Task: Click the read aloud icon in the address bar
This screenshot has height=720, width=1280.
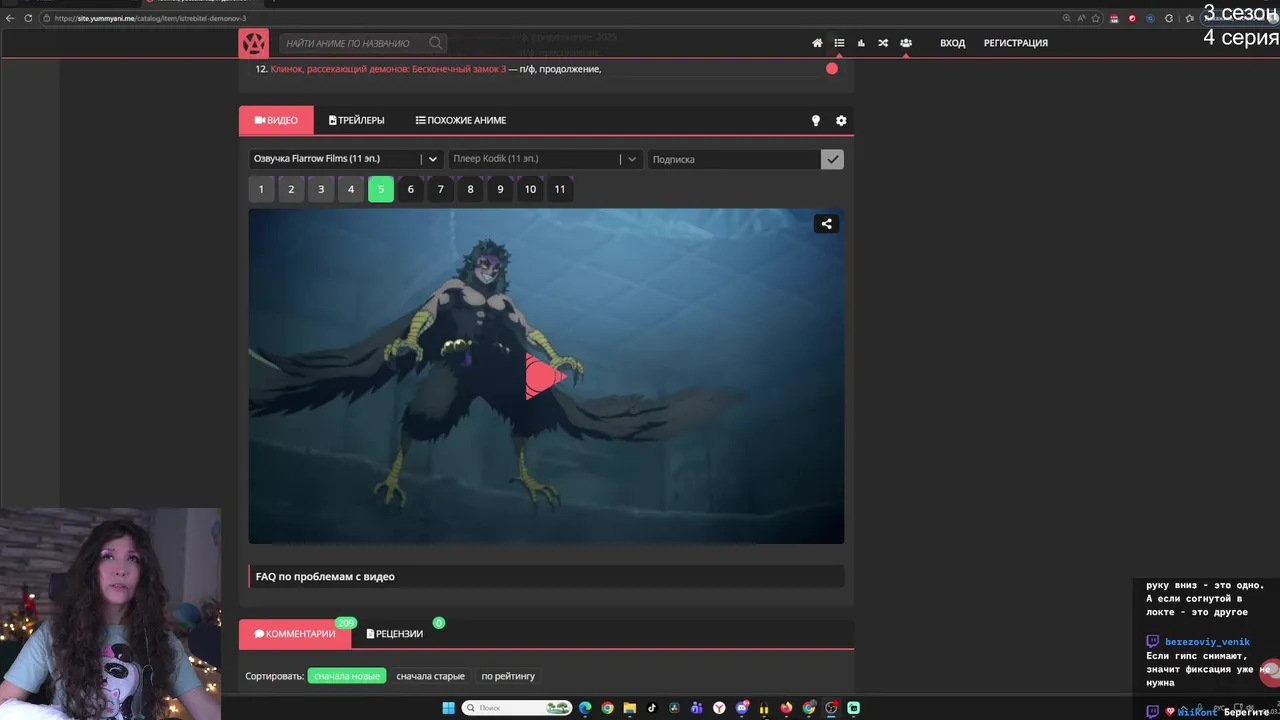Action: (1081, 18)
